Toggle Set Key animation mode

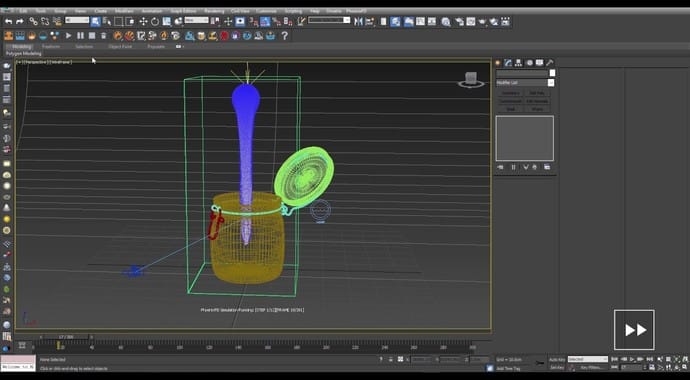pyautogui.click(x=557, y=367)
